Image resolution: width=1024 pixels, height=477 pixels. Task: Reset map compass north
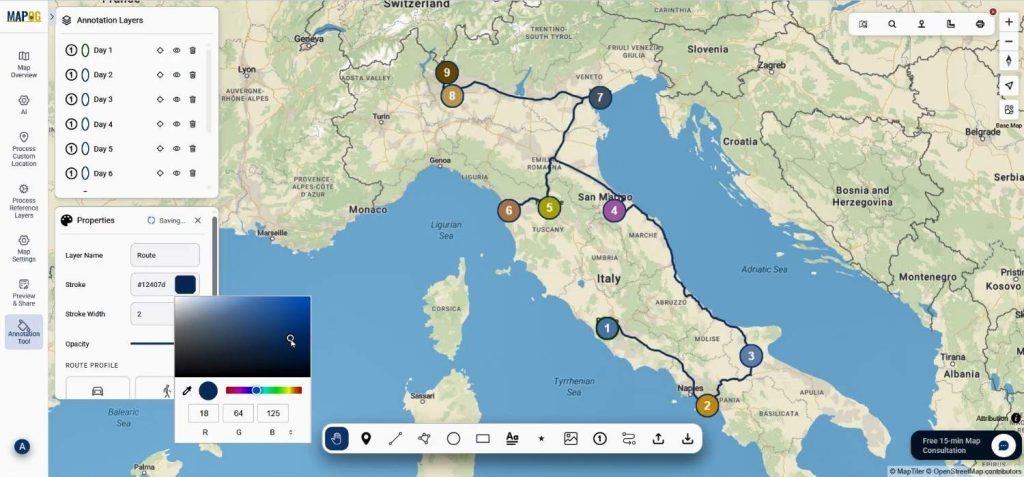(1009, 60)
